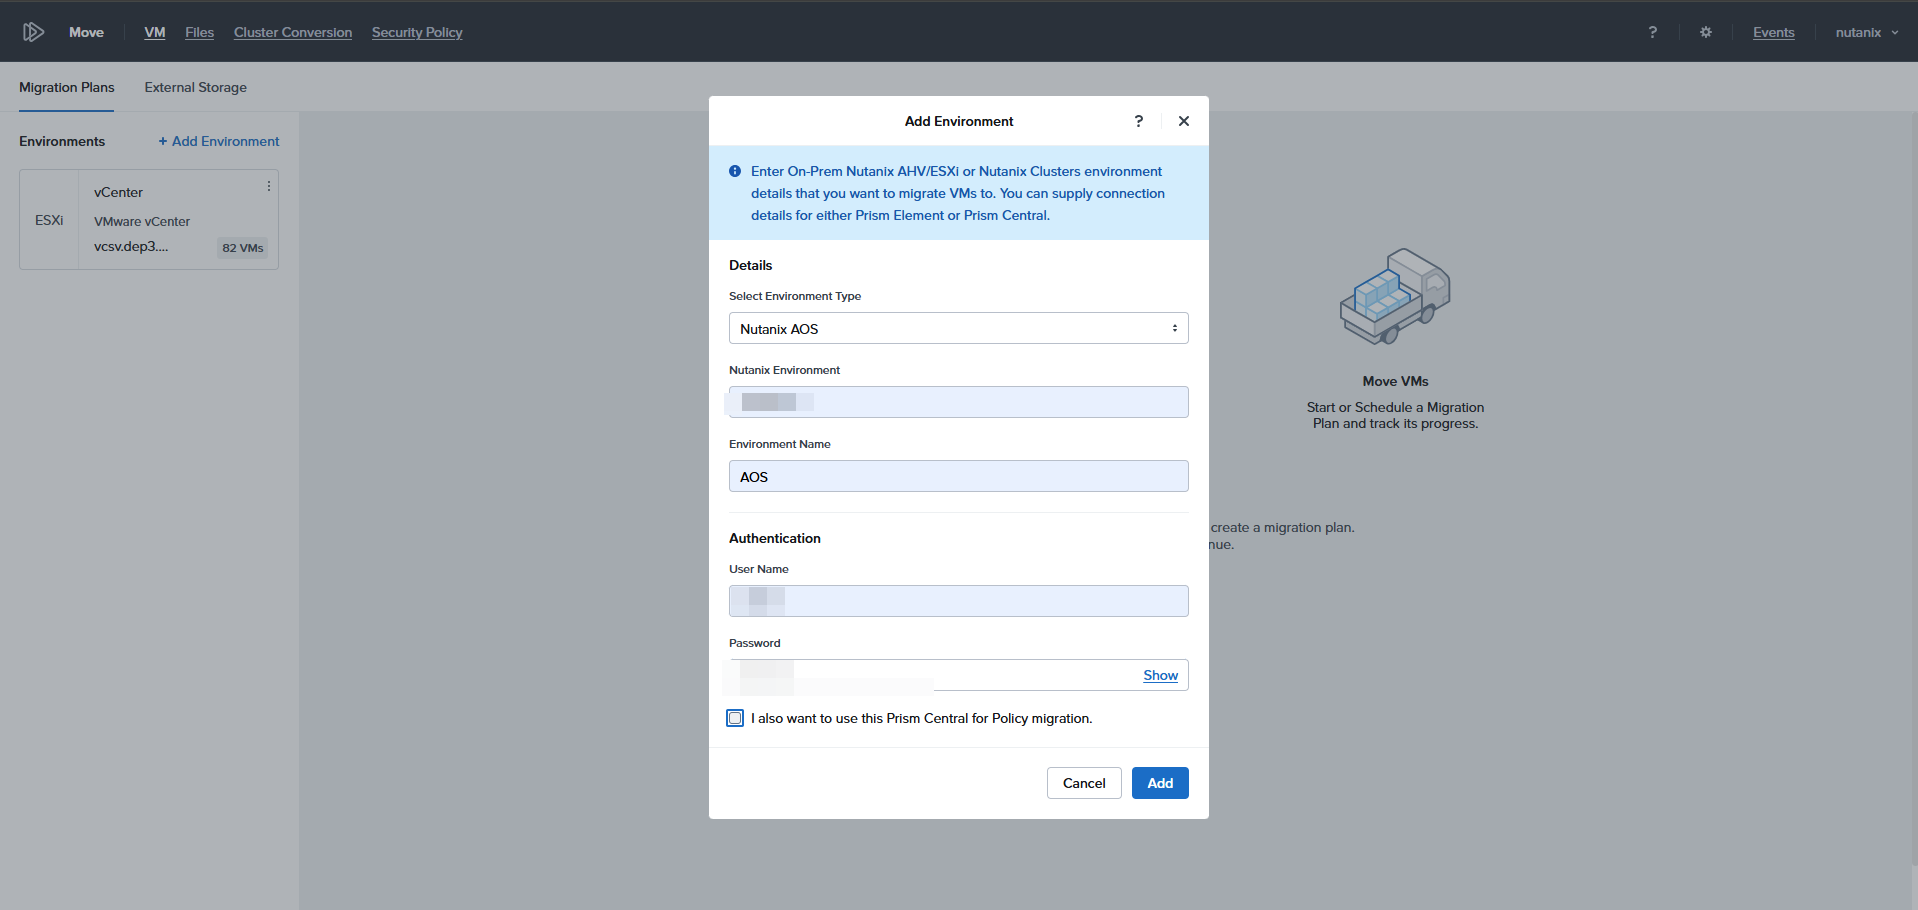Click the Environment Name field containing AOS
The width and height of the screenshot is (1918, 910).
(958, 476)
